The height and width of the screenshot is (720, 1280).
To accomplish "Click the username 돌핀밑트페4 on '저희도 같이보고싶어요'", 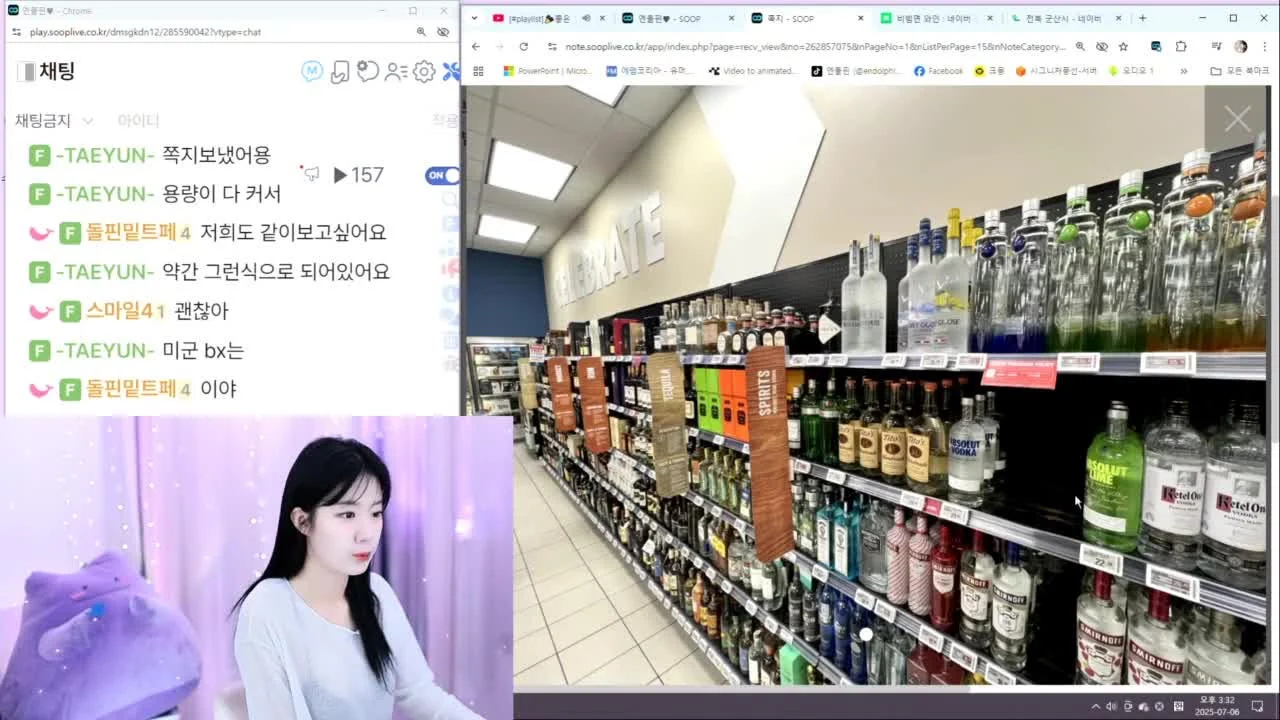I will [x=138, y=232].
